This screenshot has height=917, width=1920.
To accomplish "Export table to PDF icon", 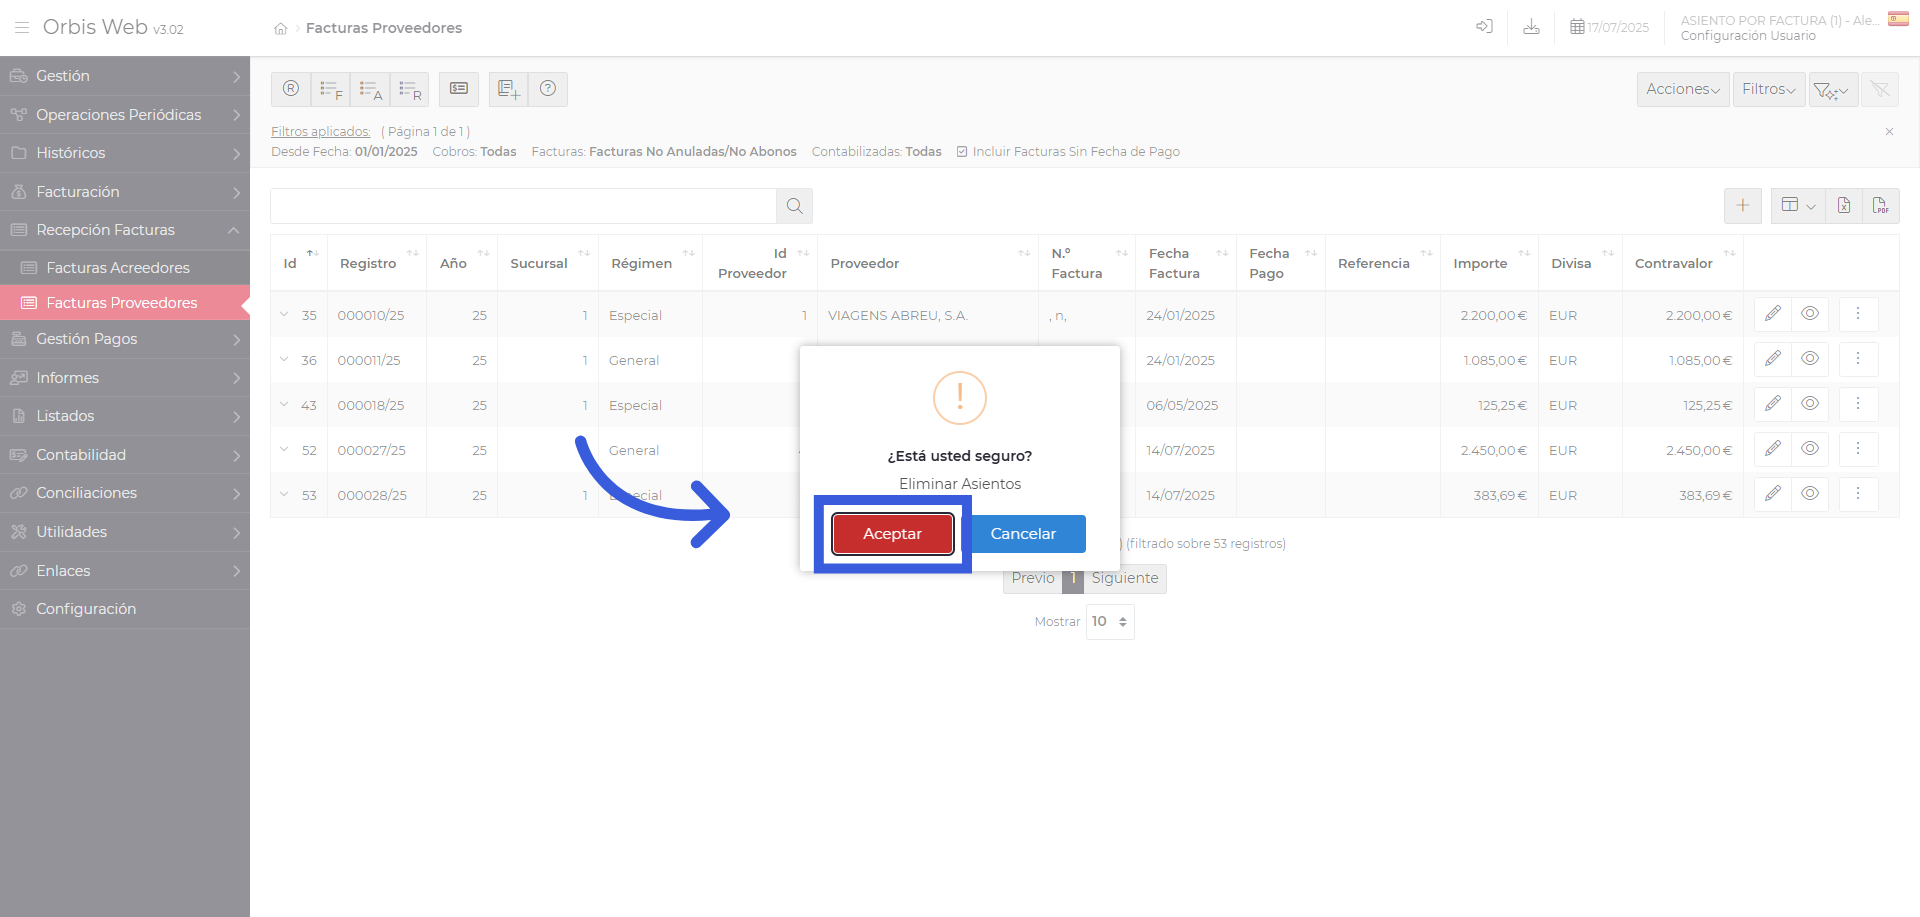I will [x=1880, y=205].
